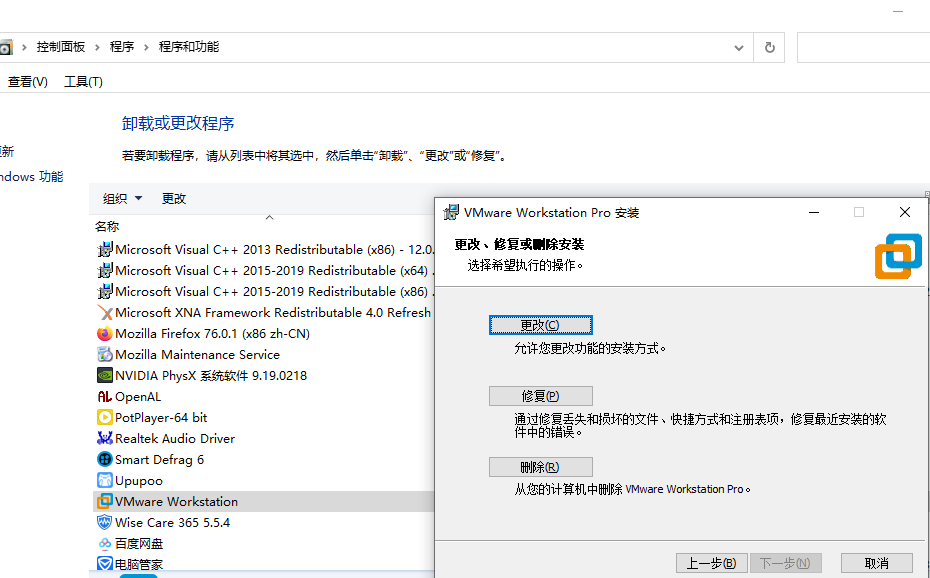Click the Upupoo icon
The image size is (930, 578).
click(104, 480)
